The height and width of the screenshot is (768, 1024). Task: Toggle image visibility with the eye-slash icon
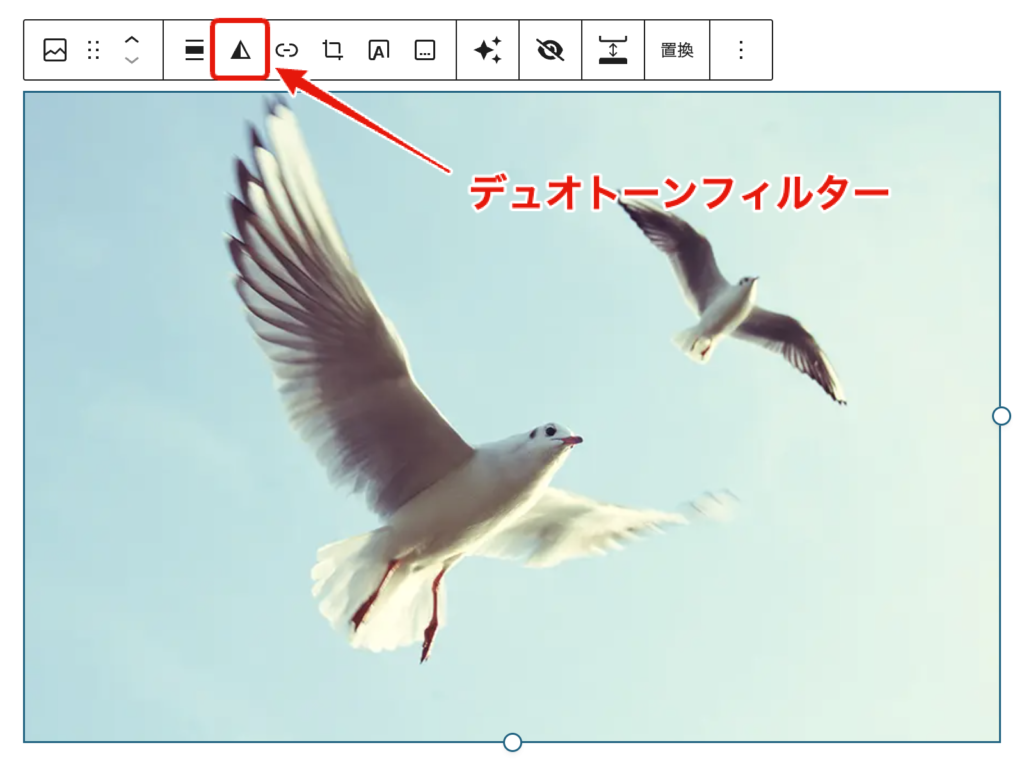click(x=550, y=48)
